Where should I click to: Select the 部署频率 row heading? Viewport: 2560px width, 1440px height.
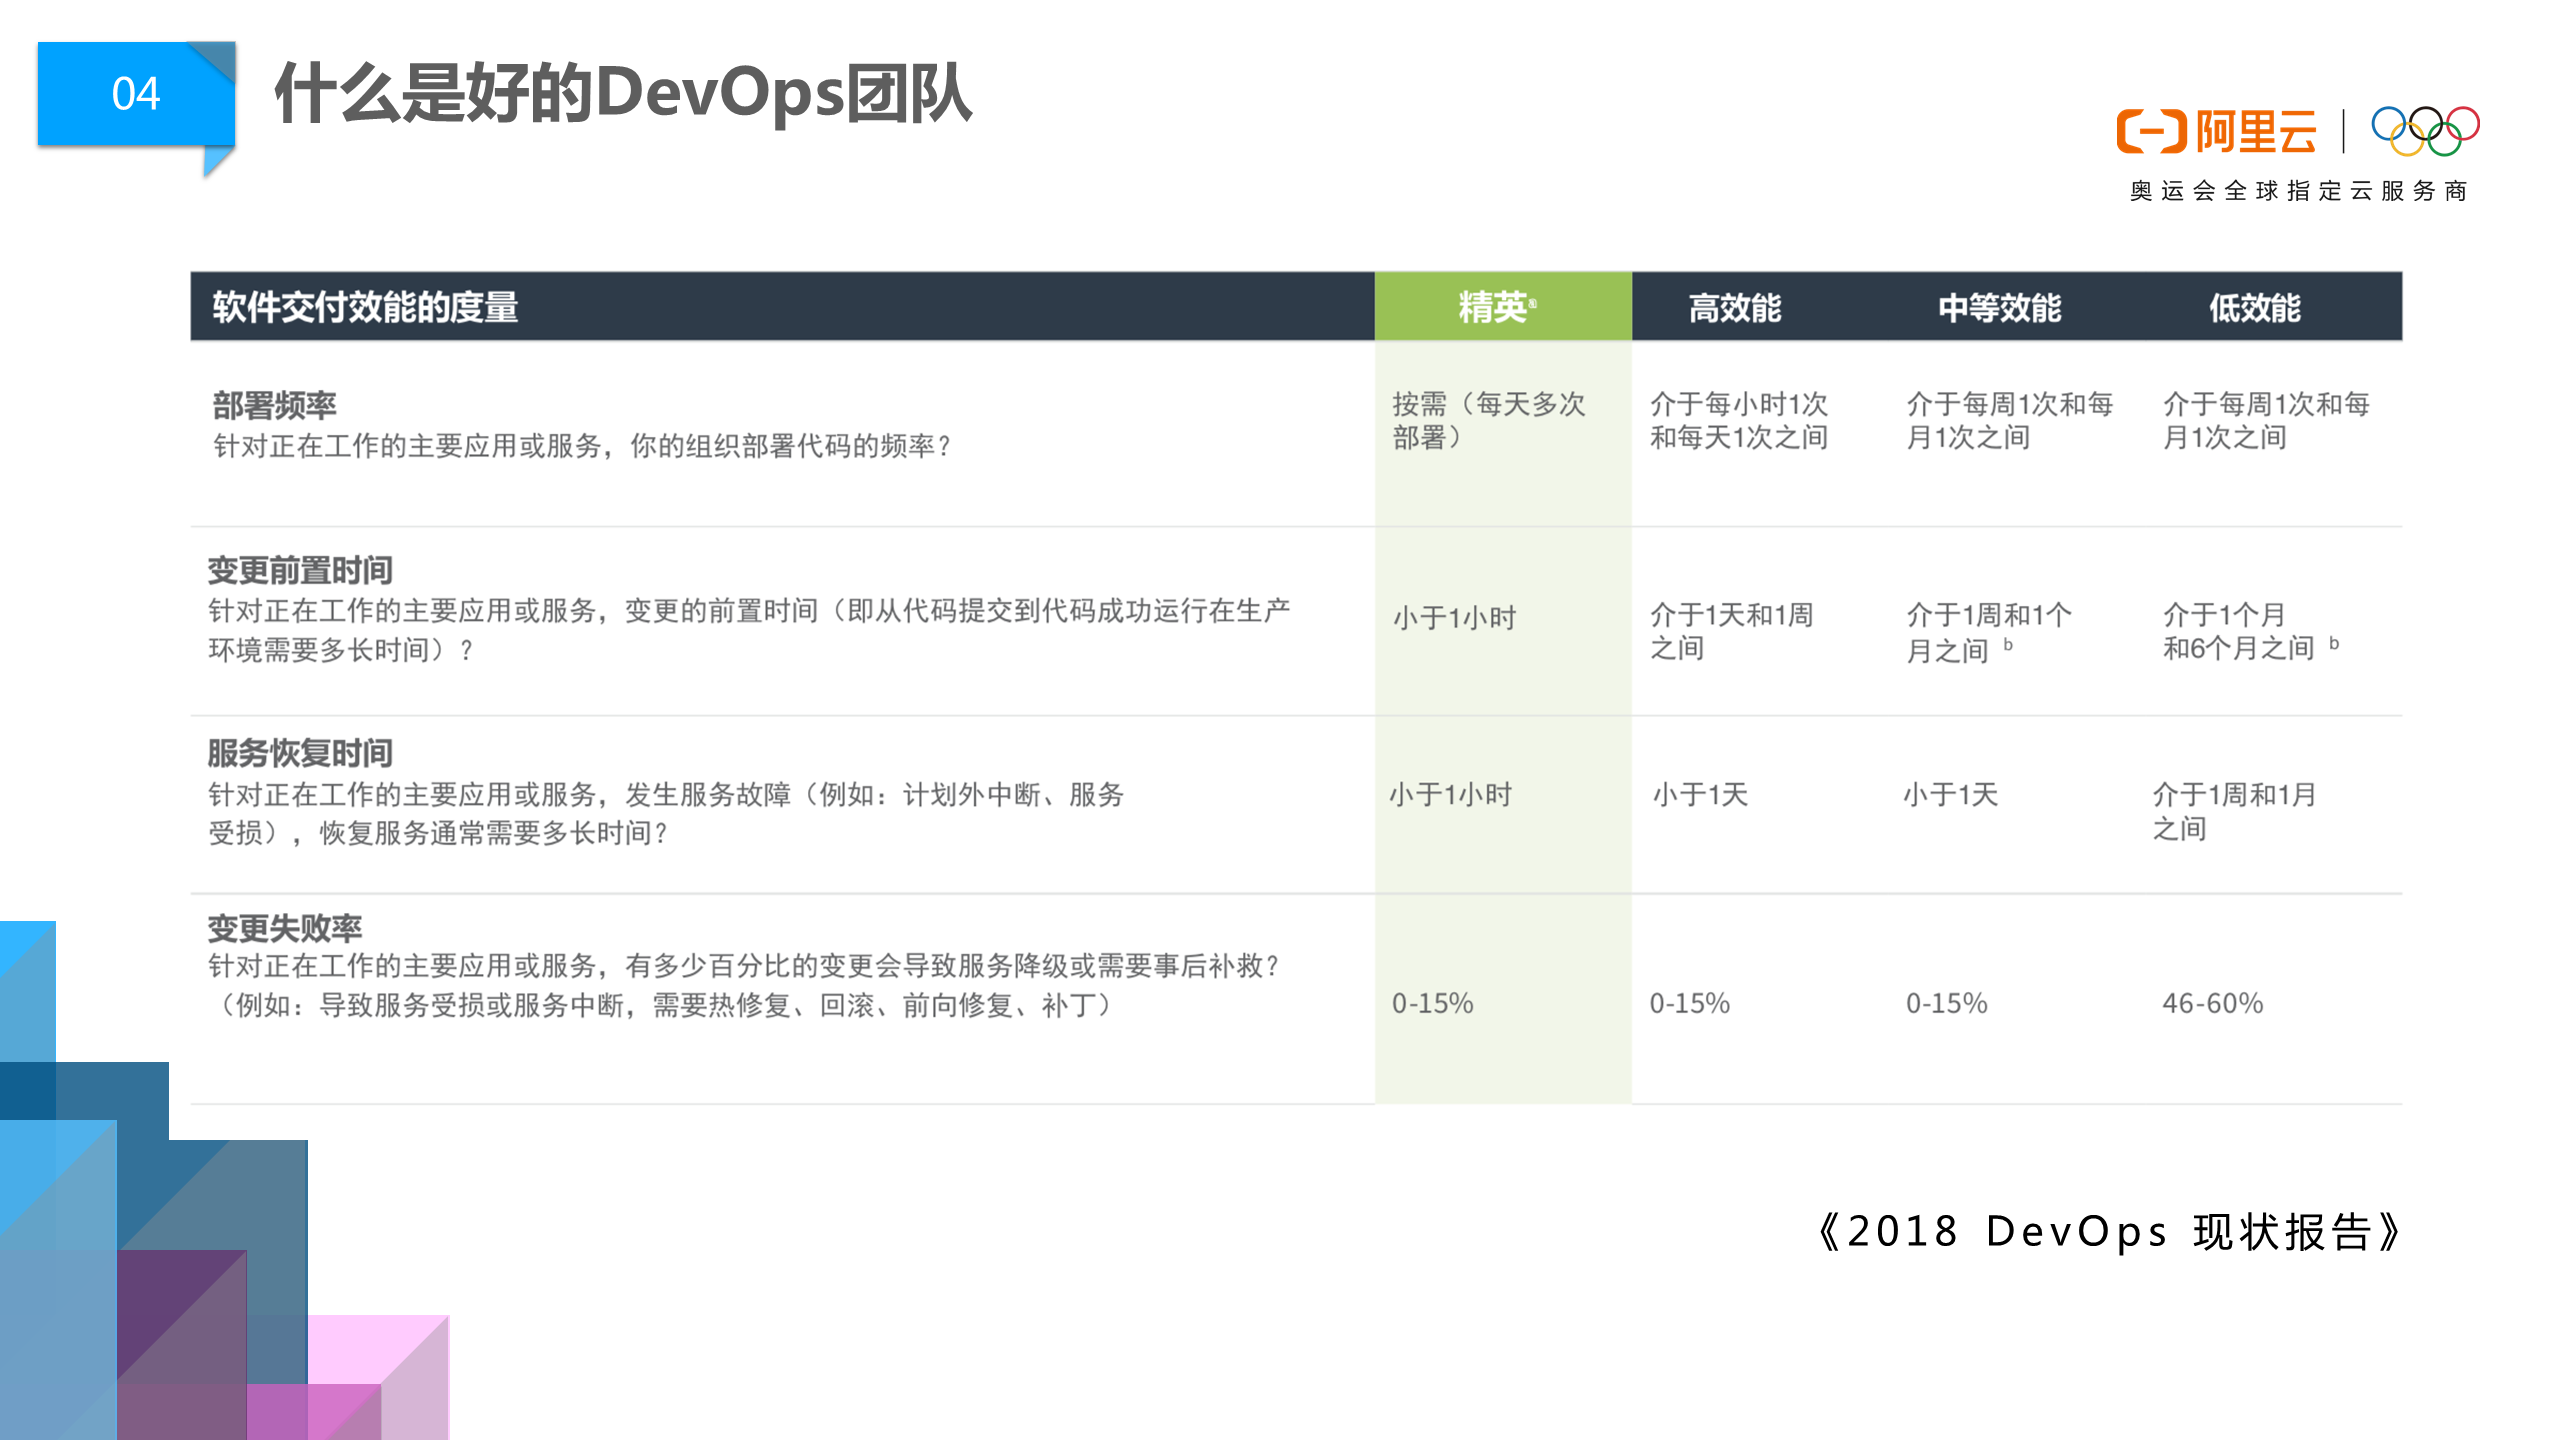[275, 405]
